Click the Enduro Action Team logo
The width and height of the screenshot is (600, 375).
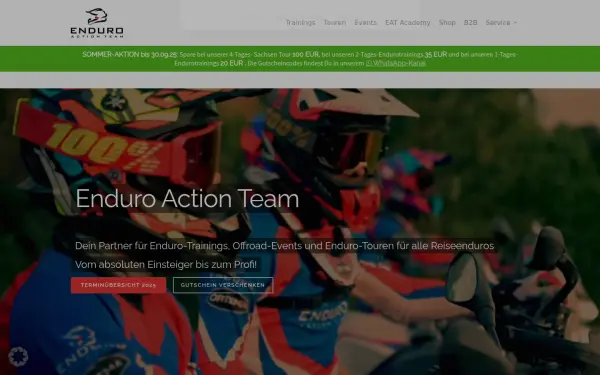tap(97, 23)
